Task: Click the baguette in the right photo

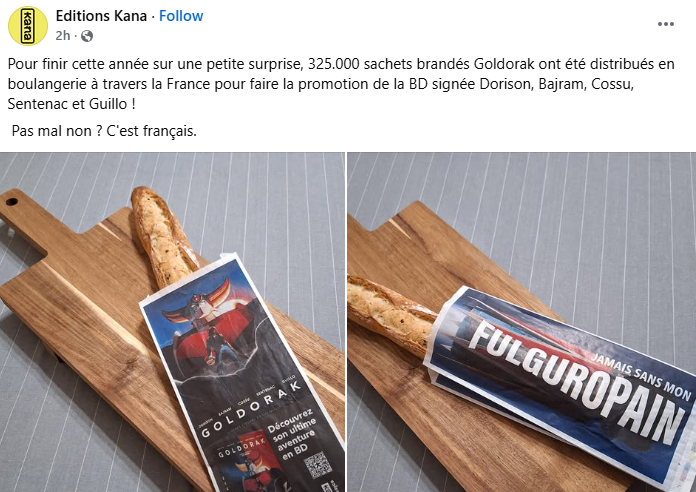Action: pyautogui.click(x=391, y=313)
